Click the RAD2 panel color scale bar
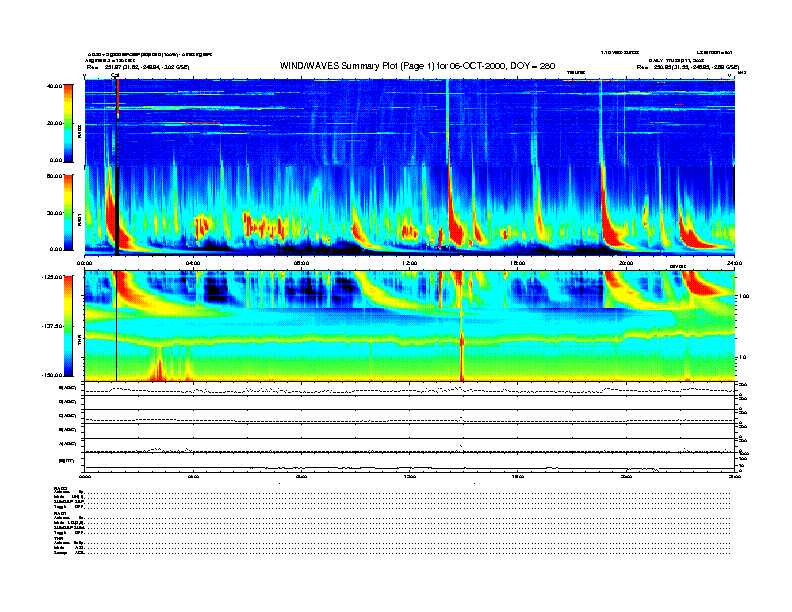Screen dimensions: 792x612 pos(68,123)
